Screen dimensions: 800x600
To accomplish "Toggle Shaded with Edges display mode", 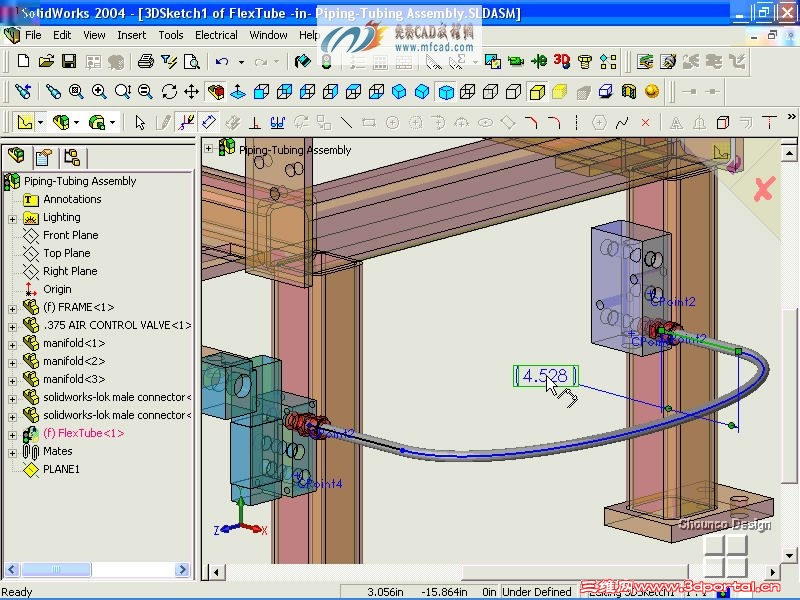I will tap(536, 92).
